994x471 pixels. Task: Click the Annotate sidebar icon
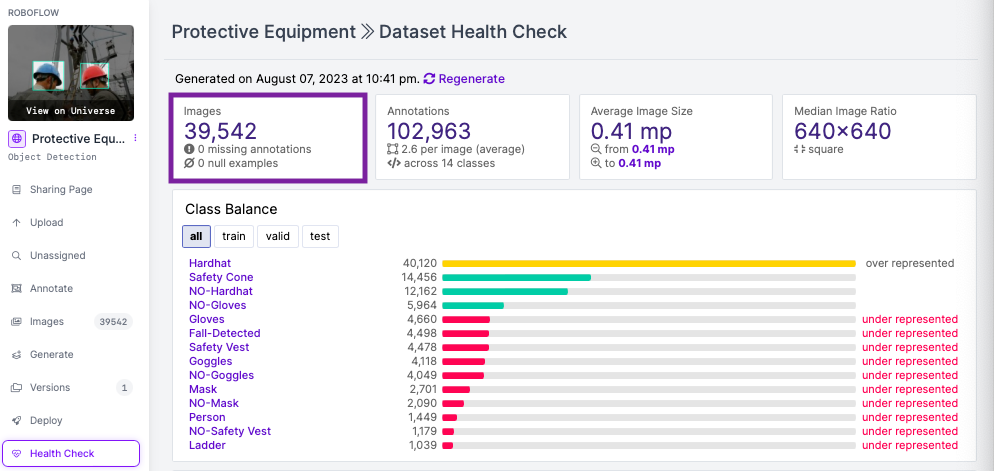[x=17, y=288]
